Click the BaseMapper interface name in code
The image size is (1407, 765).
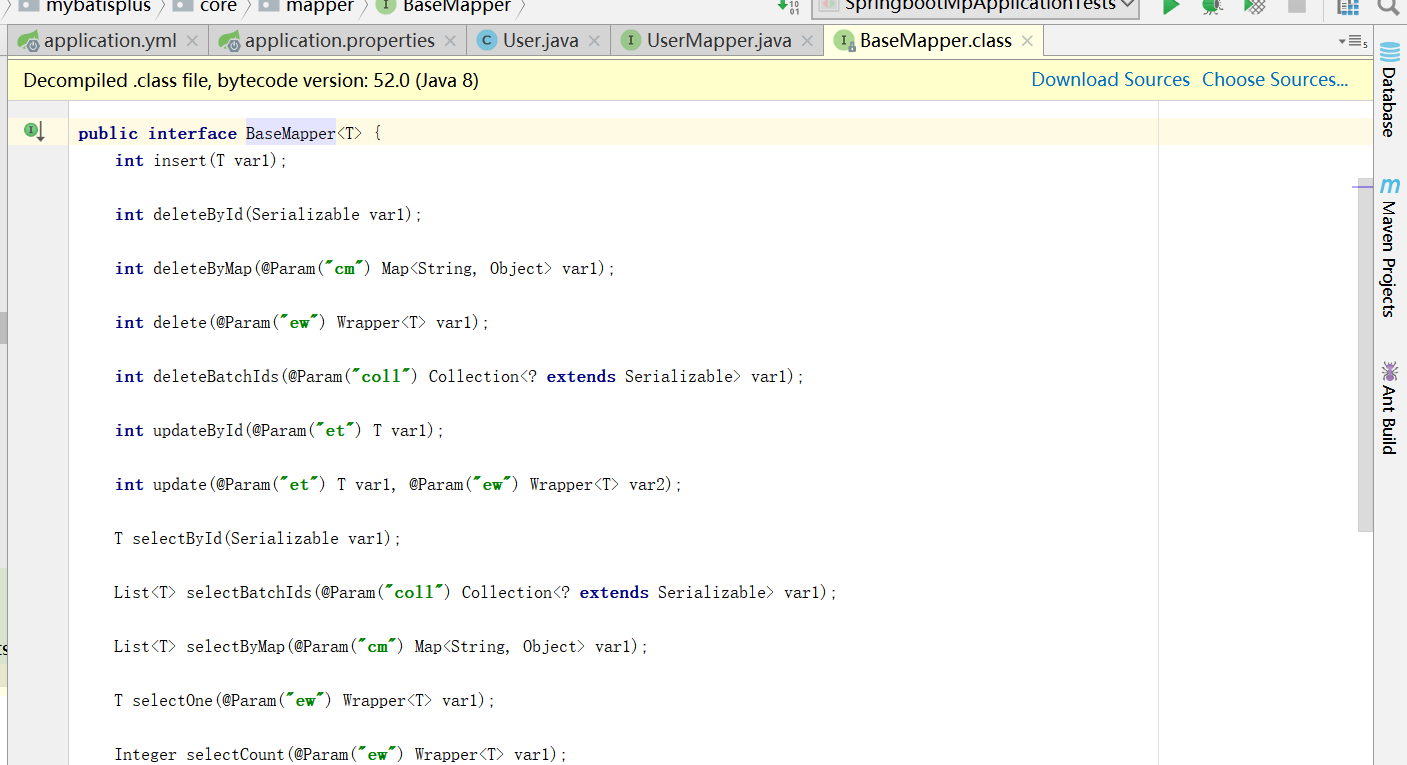click(290, 133)
